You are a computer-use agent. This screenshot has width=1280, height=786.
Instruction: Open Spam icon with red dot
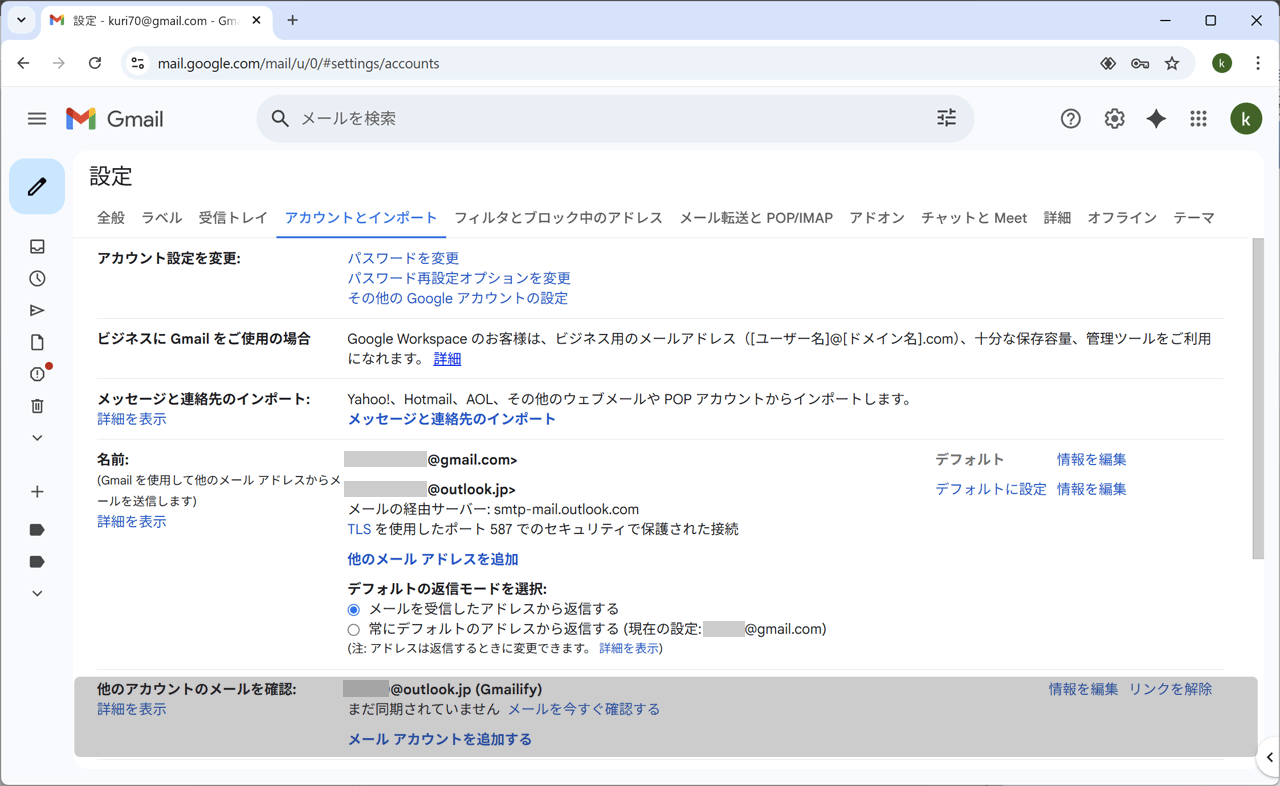[38, 374]
